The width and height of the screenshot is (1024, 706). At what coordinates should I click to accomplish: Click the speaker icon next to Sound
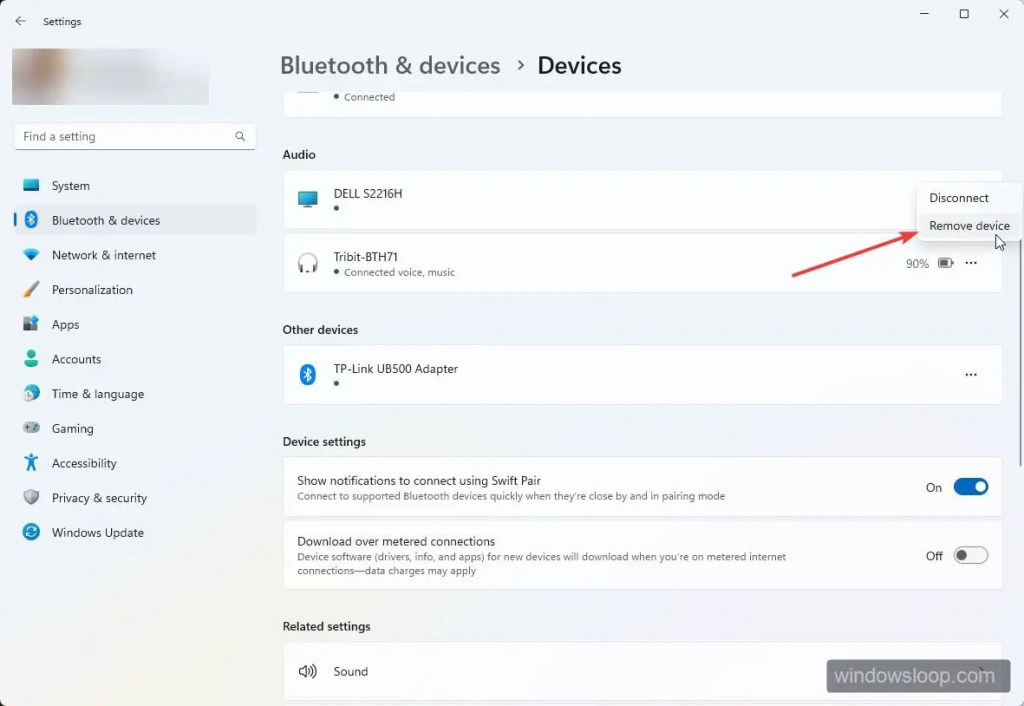tap(308, 671)
